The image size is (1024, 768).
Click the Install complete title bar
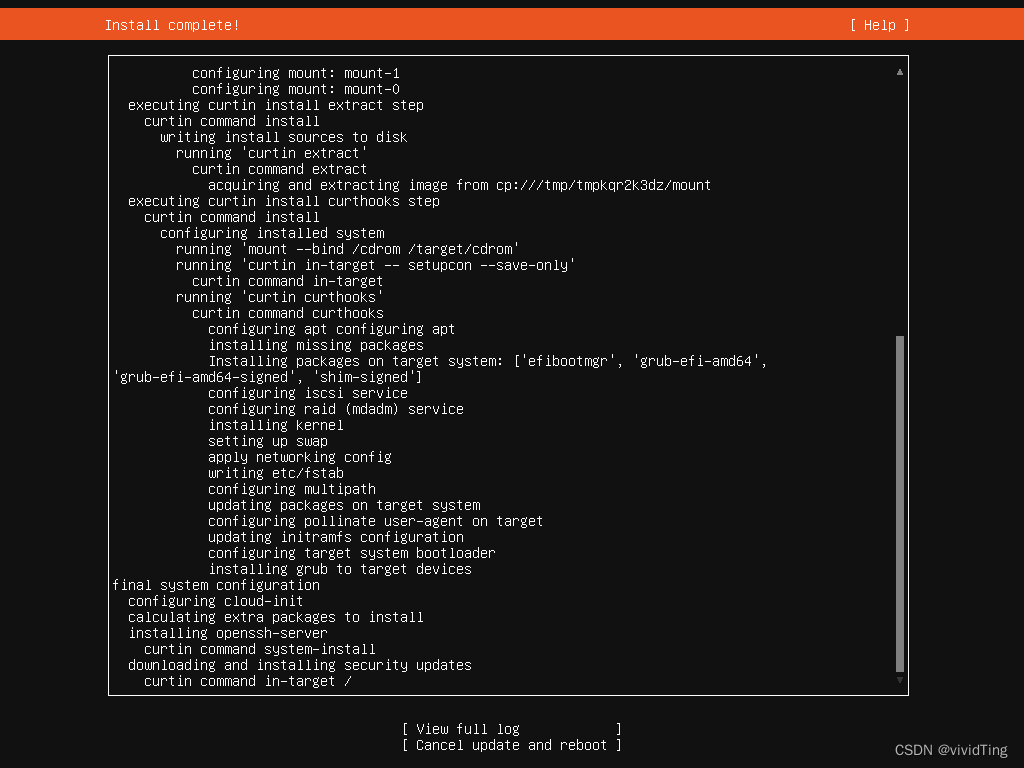coord(172,24)
